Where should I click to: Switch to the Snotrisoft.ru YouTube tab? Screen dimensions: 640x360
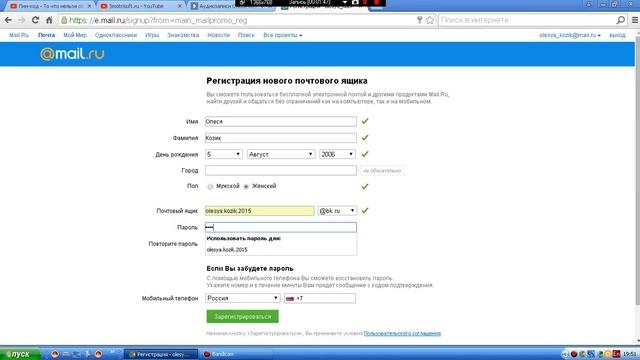[x=139, y=6]
